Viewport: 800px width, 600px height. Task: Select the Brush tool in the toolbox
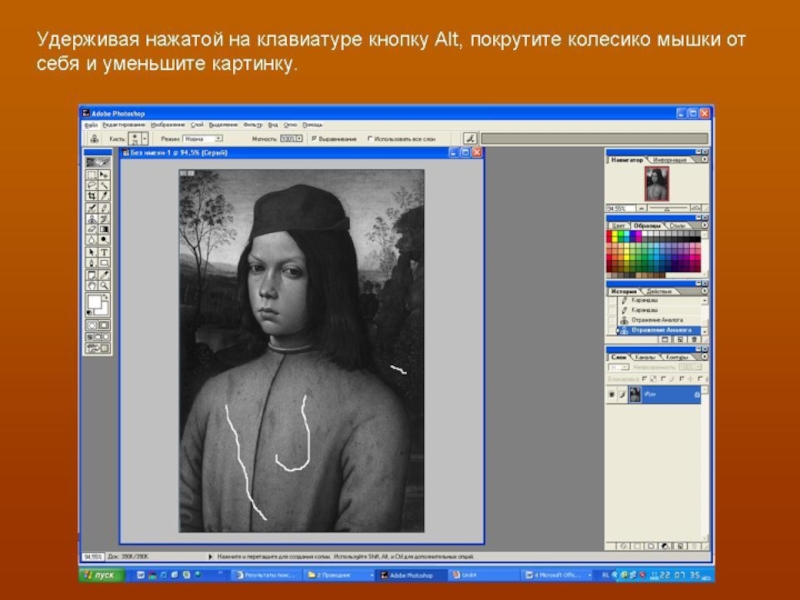104,208
